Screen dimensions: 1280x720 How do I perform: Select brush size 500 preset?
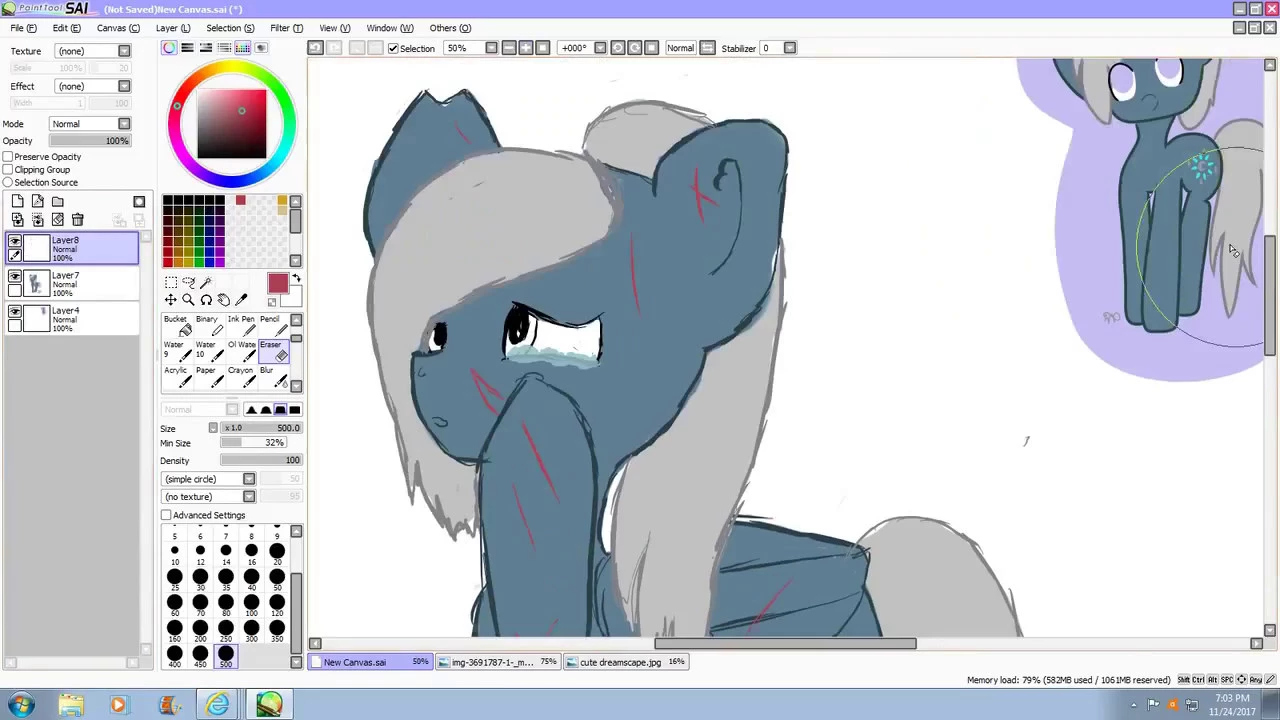pos(226,655)
